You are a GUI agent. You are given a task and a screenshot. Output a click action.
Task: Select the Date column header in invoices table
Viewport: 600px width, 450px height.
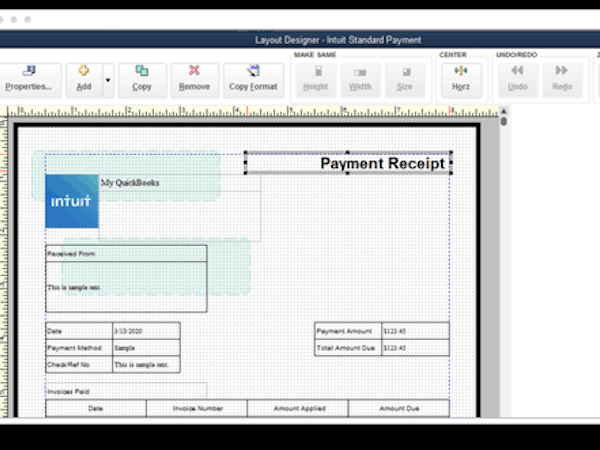coord(96,408)
